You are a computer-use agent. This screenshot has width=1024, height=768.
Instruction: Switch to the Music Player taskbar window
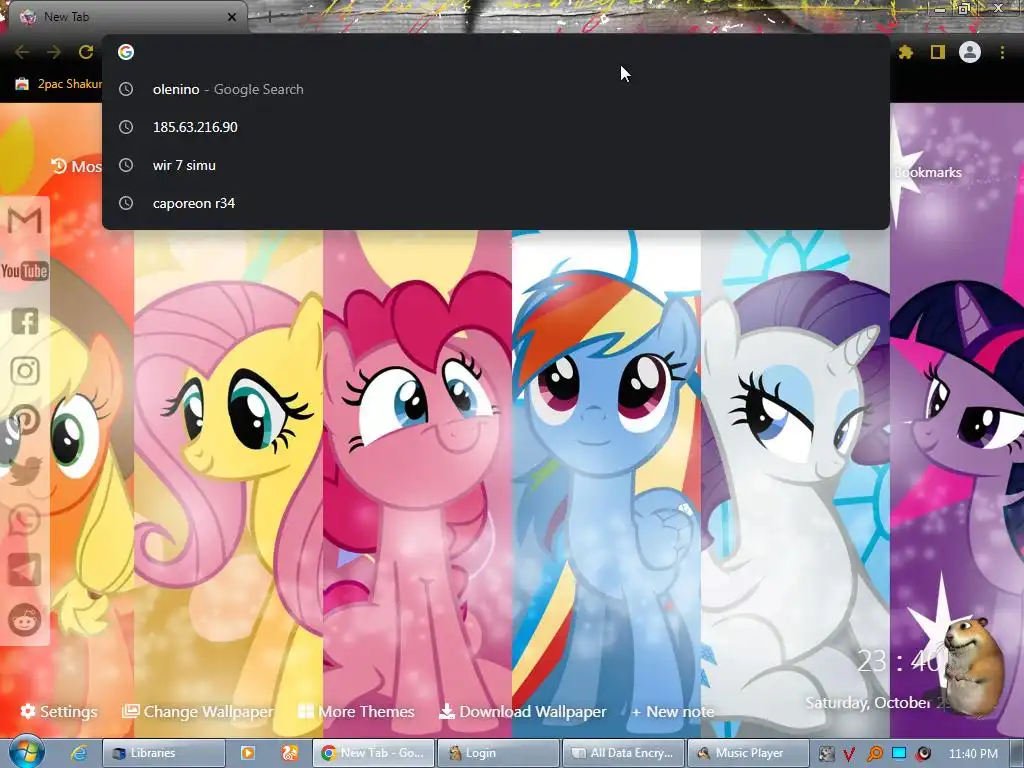coord(748,753)
